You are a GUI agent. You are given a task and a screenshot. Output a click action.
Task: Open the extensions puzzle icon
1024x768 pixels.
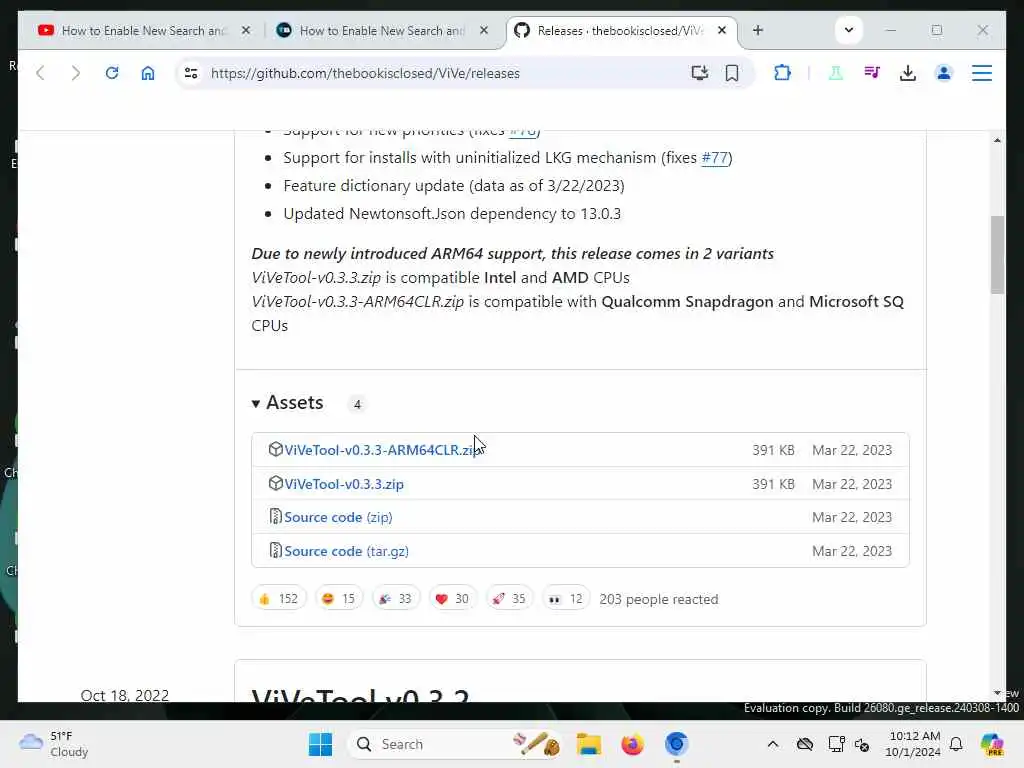click(x=782, y=73)
